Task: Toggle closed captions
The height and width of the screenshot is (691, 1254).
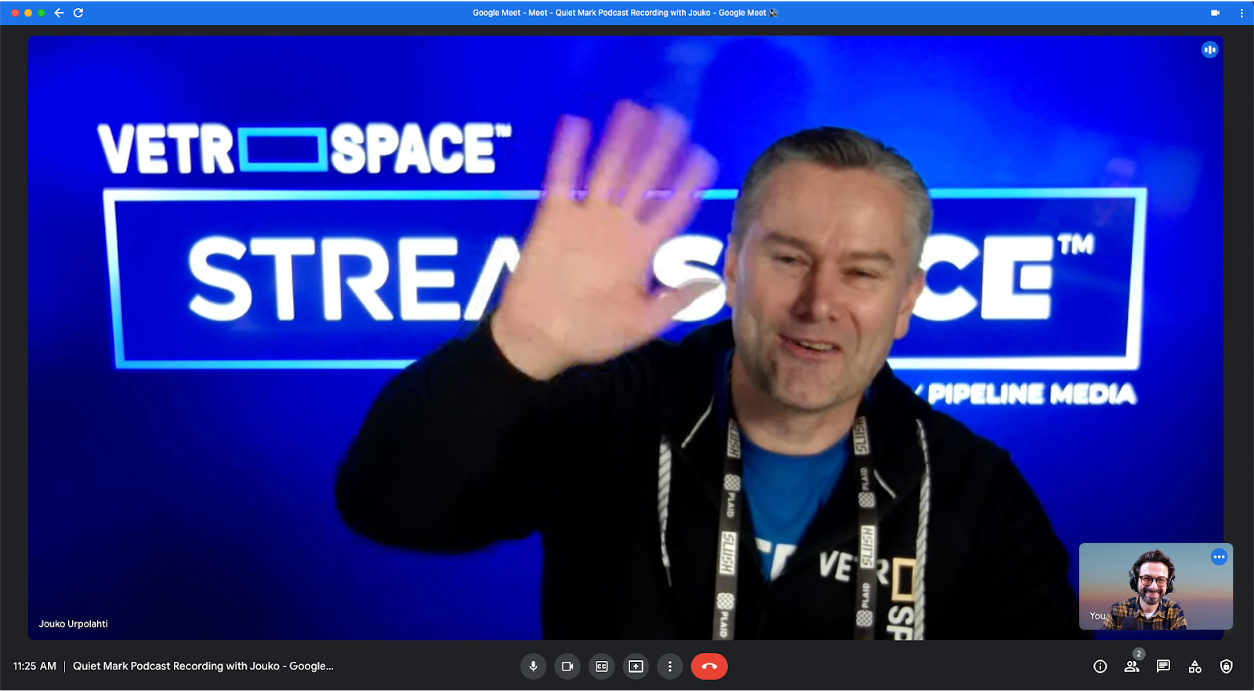Action: tap(602, 666)
